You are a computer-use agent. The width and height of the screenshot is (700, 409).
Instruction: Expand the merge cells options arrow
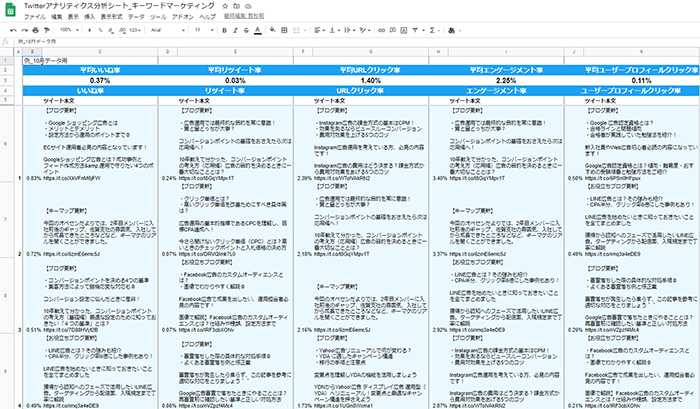pos(305,30)
